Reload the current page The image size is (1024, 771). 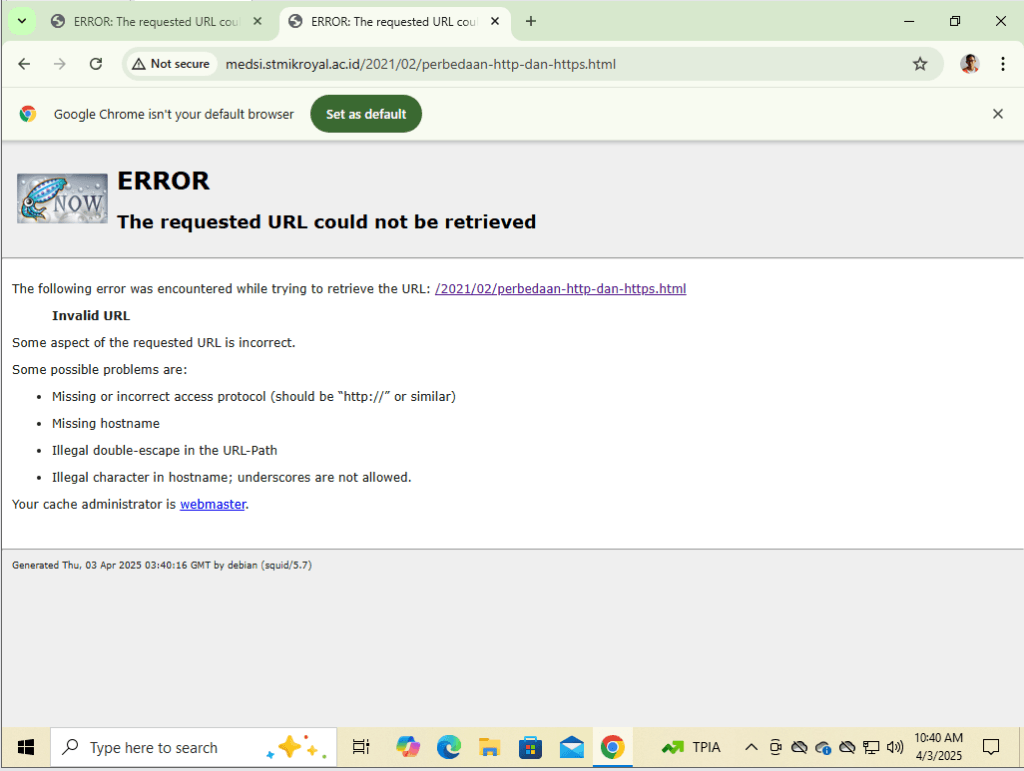click(x=96, y=64)
